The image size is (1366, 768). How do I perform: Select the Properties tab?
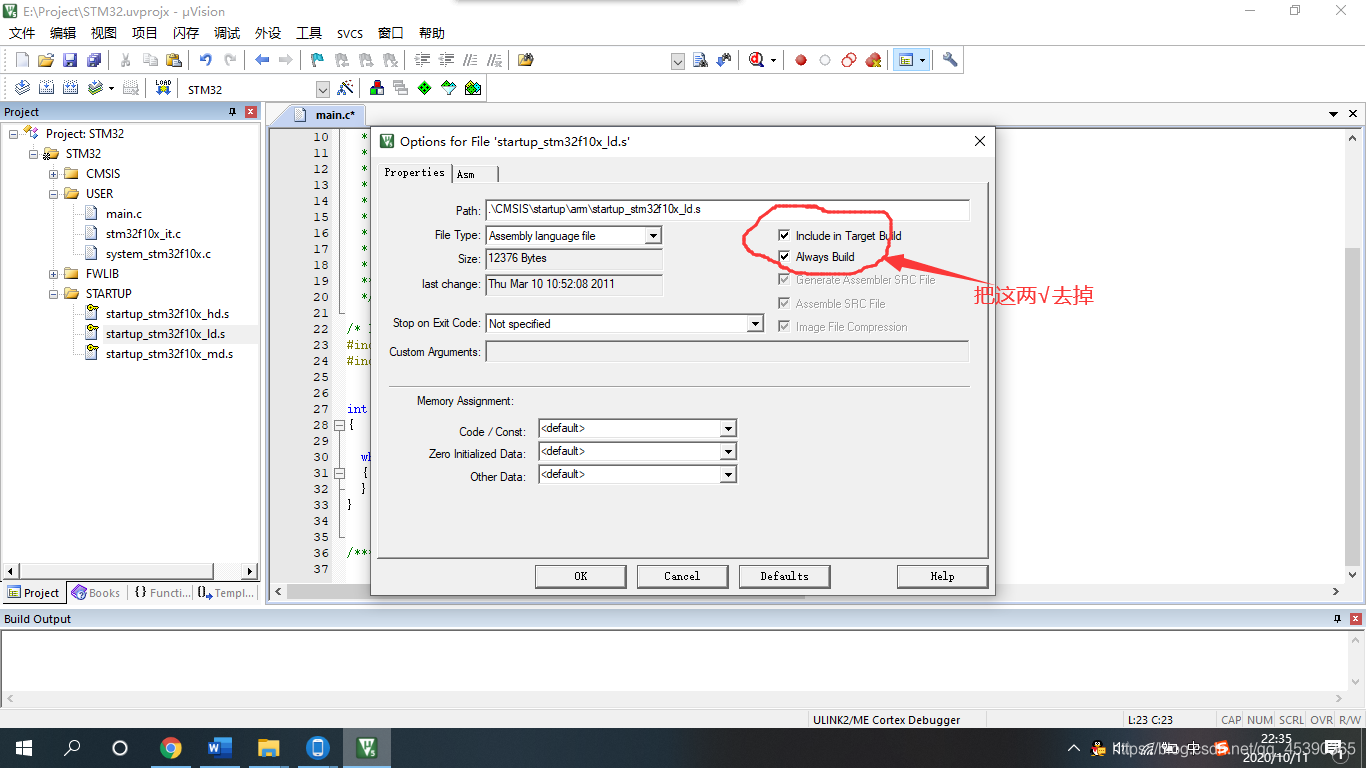[x=415, y=172]
